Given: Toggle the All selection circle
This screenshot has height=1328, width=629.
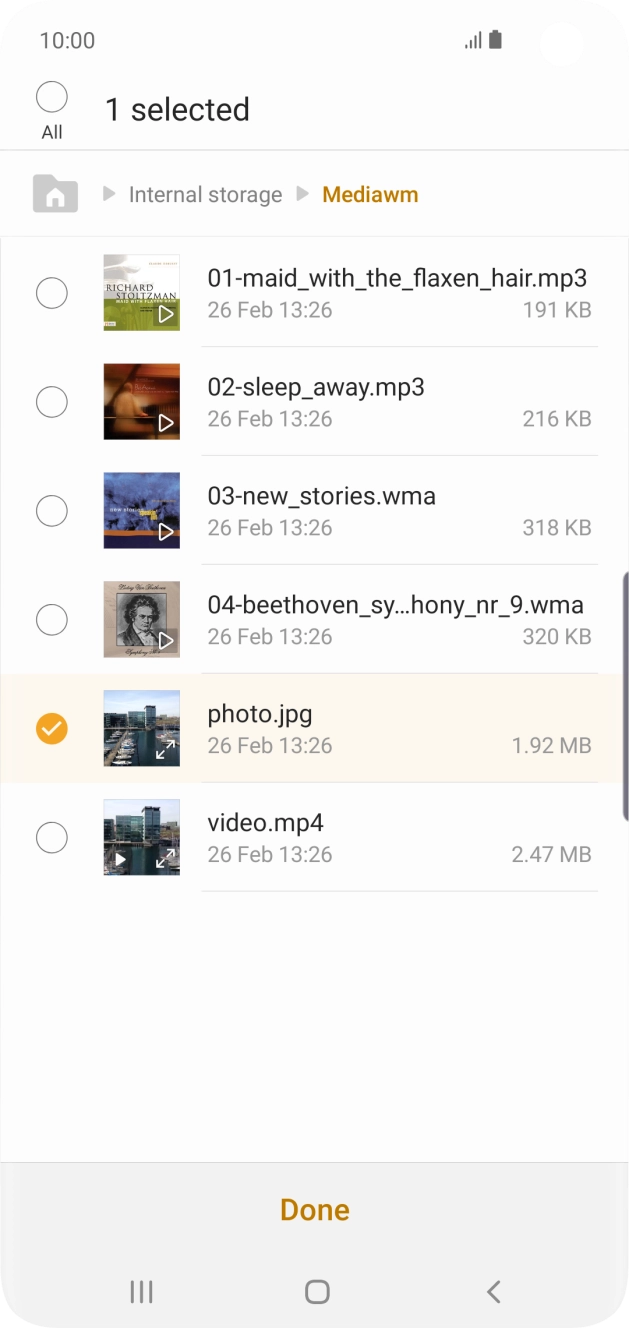Looking at the screenshot, I should [x=52, y=98].
